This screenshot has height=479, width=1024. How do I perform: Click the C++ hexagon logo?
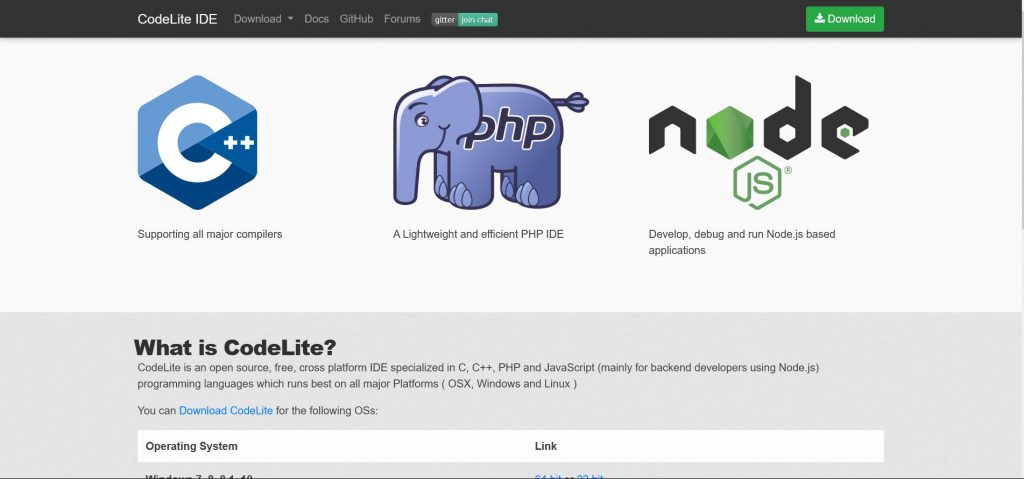coord(197,142)
